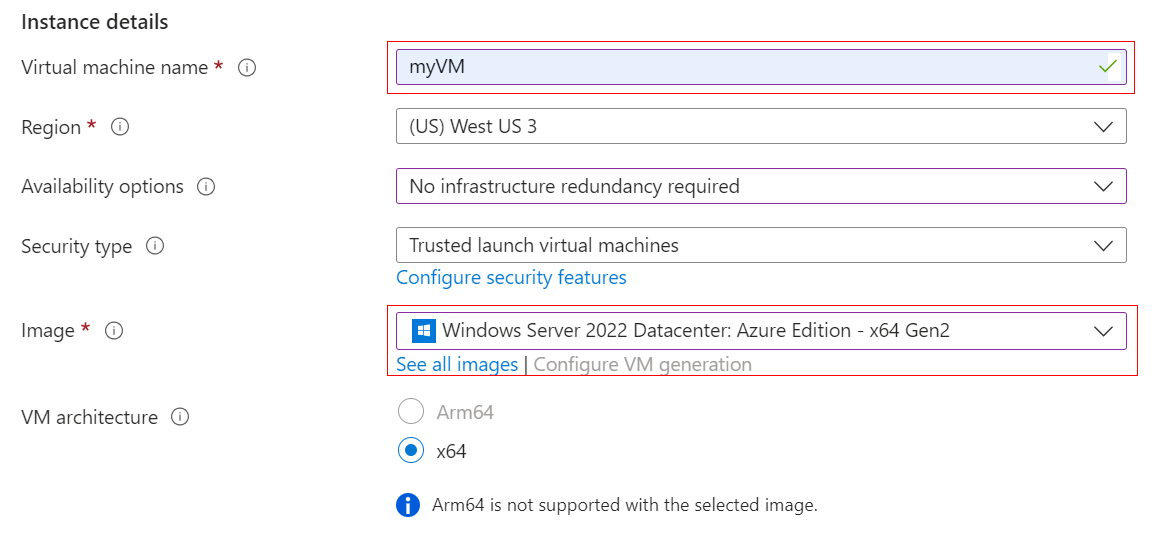This screenshot has width=1167, height=551.
Task: Click the Windows logo in Image field
Action: coord(424,331)
